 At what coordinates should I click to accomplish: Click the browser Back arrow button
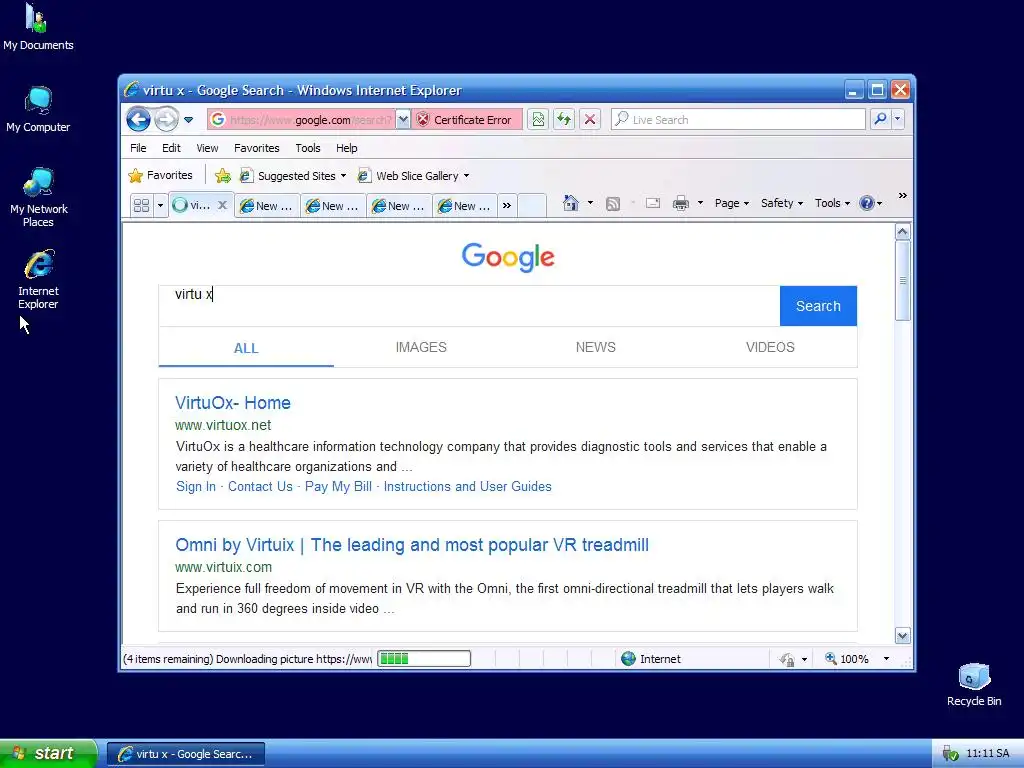138,120
